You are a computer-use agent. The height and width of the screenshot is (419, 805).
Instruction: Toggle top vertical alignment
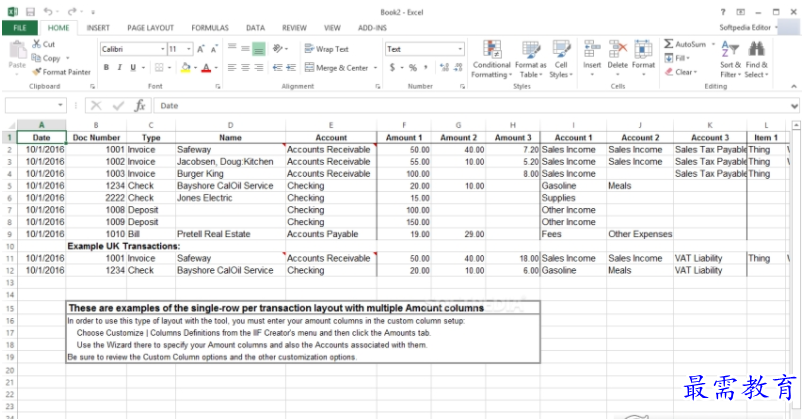click(x=232, y=48)
